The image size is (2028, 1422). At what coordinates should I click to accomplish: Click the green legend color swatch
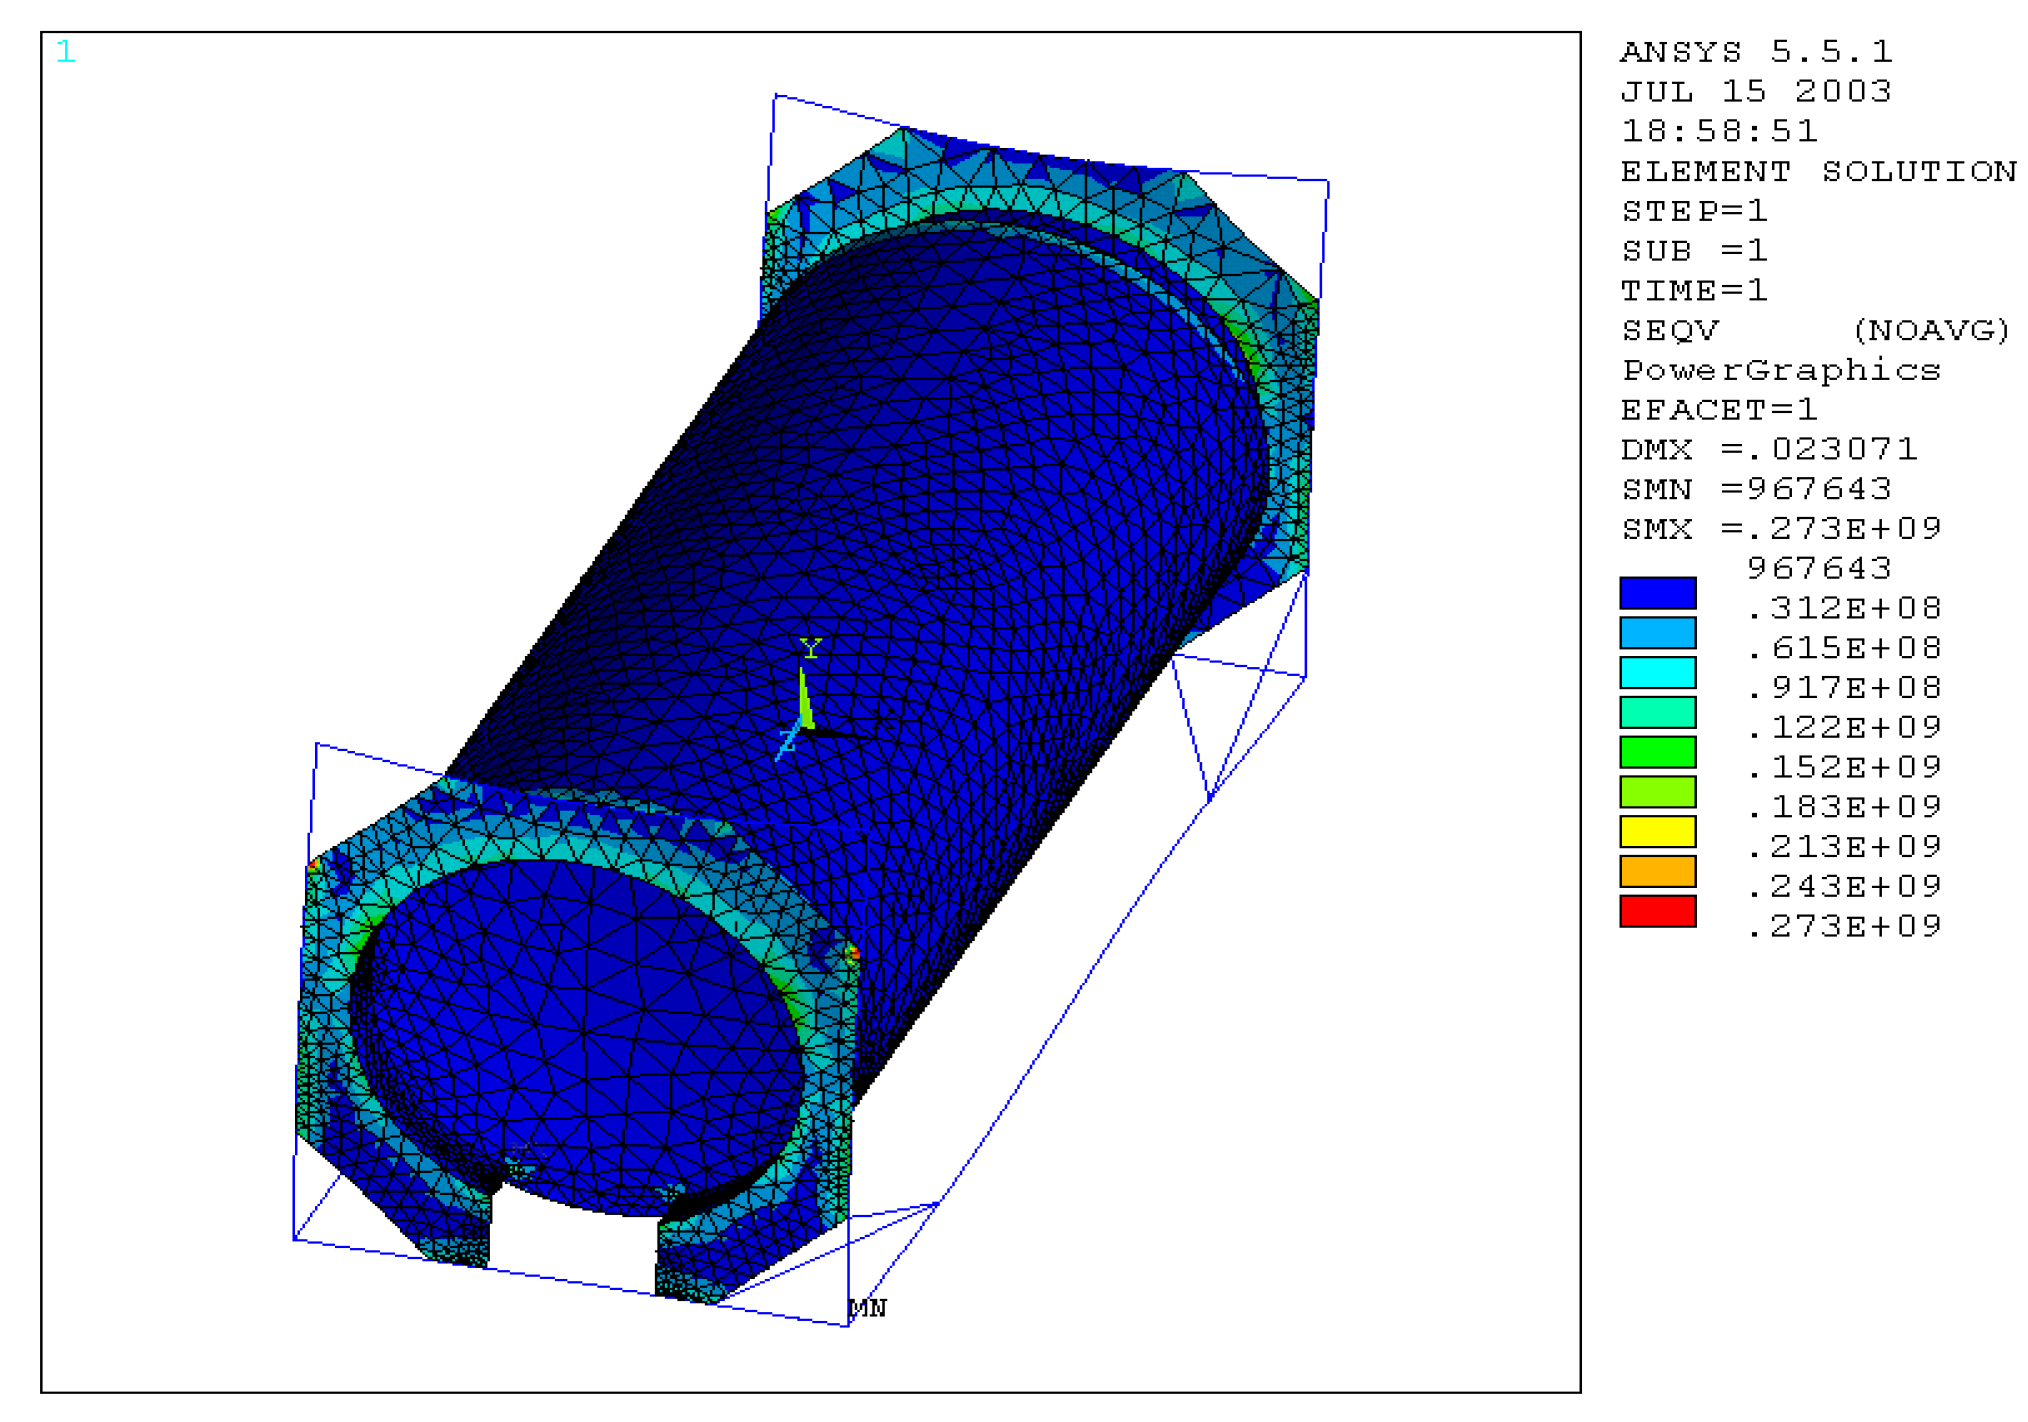pyautogui.click(x=1657, y=752)
